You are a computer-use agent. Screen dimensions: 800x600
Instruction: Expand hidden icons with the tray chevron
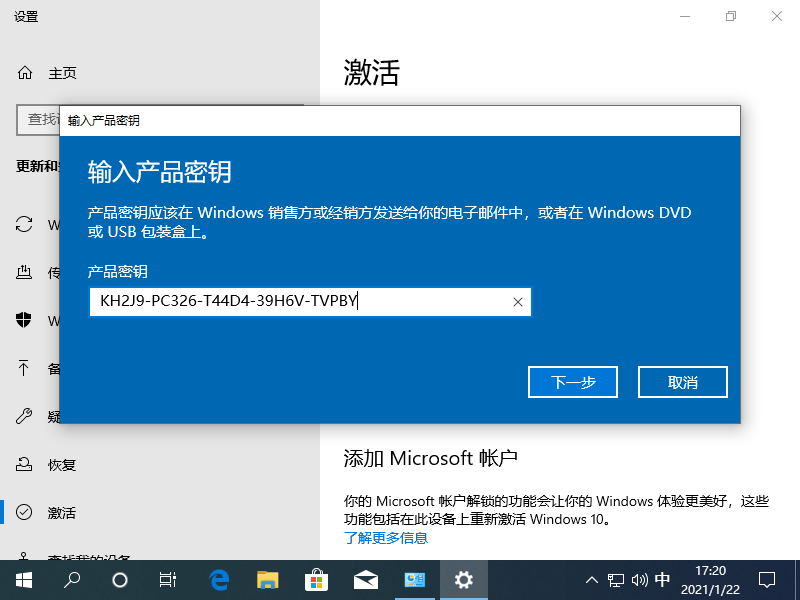(592, 579)
